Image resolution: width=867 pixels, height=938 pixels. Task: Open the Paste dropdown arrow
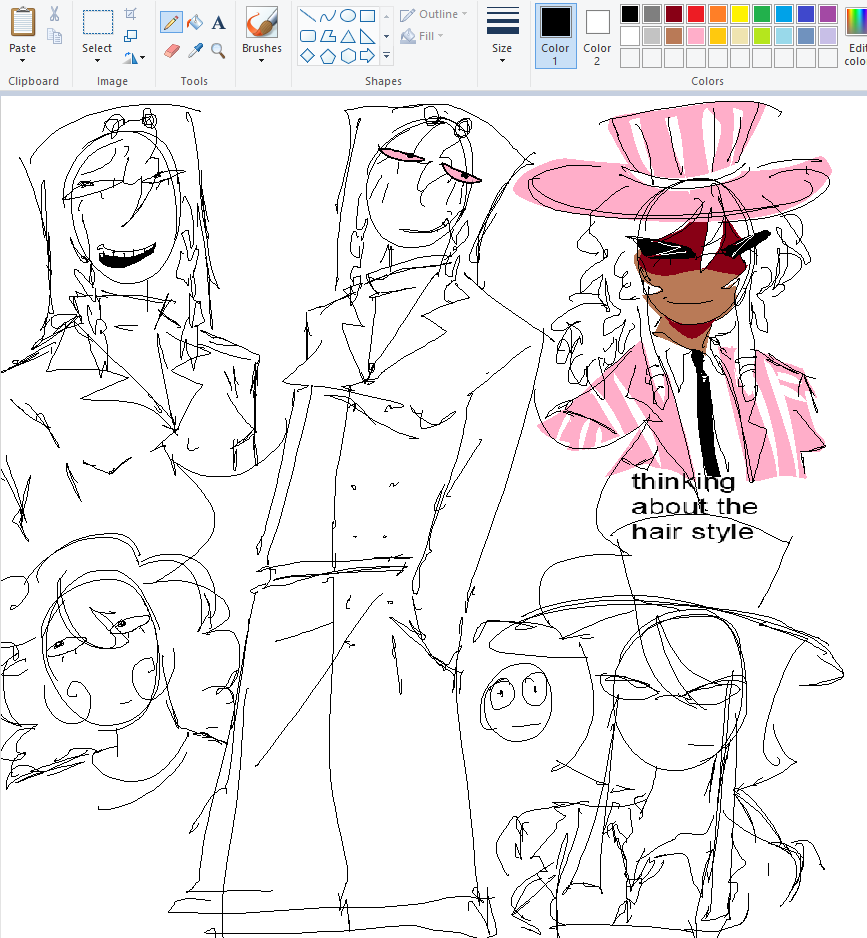click(x=23, y=61)
